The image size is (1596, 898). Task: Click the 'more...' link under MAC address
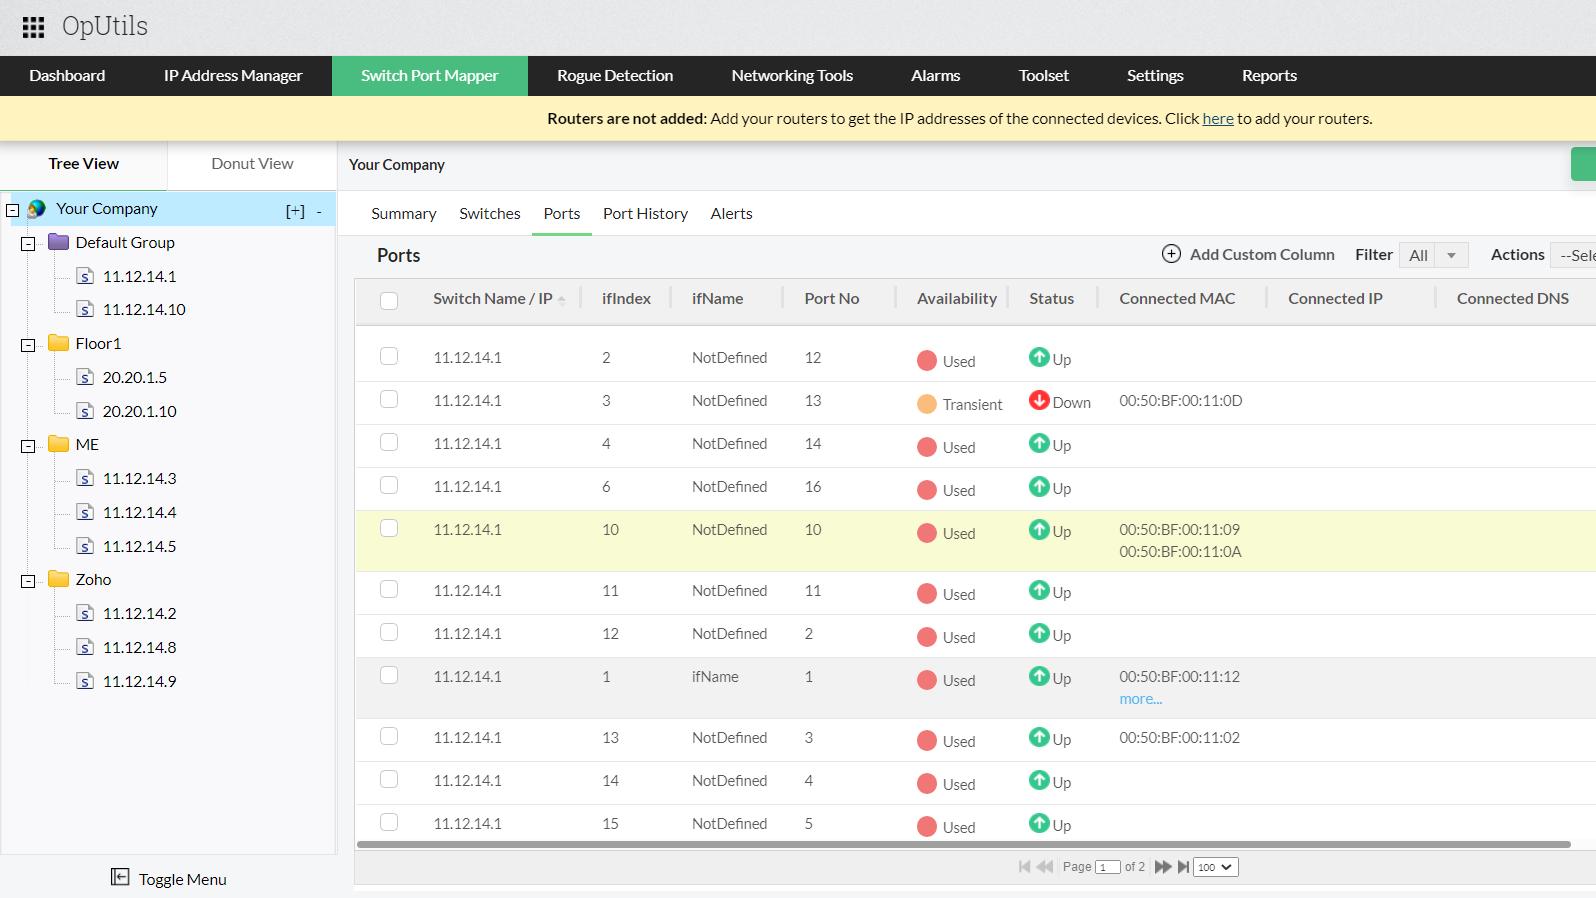pos(1140,699)
